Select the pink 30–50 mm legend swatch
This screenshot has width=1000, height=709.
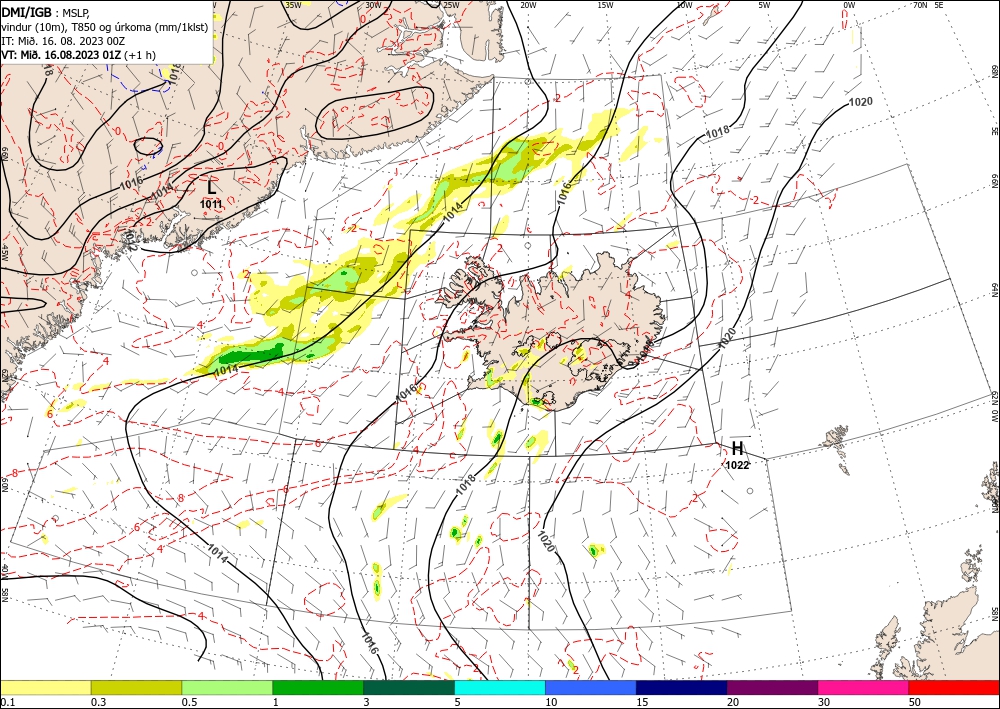[863, 687]
